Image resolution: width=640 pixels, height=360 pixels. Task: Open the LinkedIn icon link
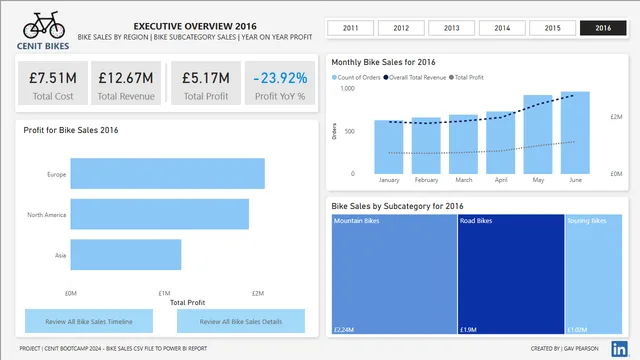coord(619,349)
